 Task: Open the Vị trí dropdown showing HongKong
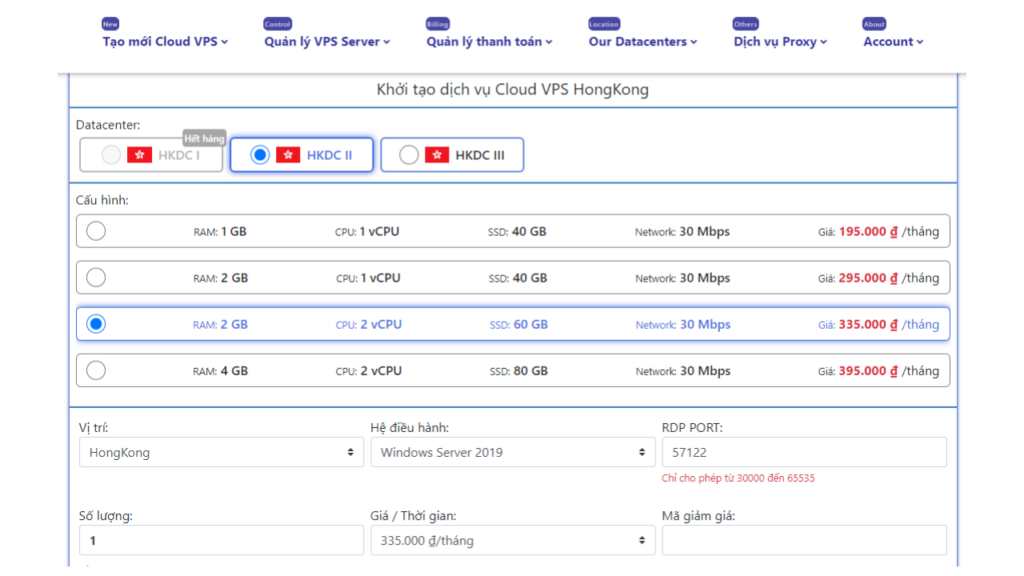tap(221, 452)
